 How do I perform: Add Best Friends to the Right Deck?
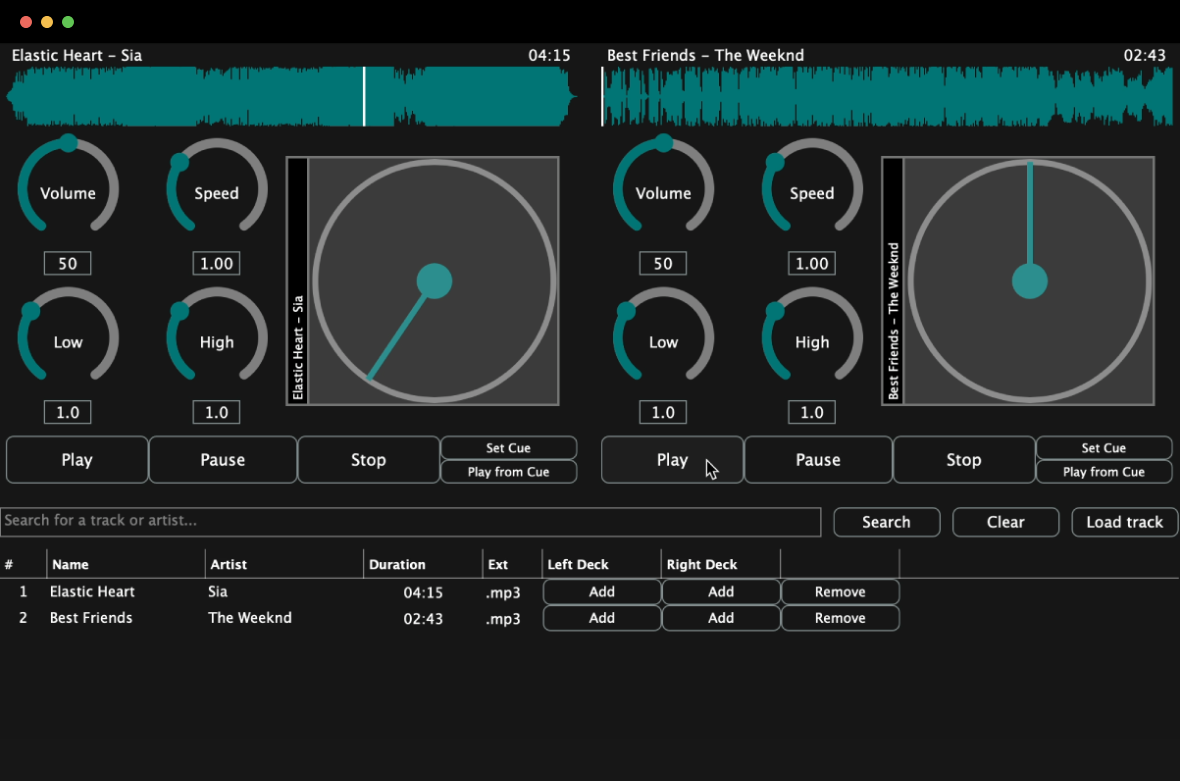(x=720, y=618)
